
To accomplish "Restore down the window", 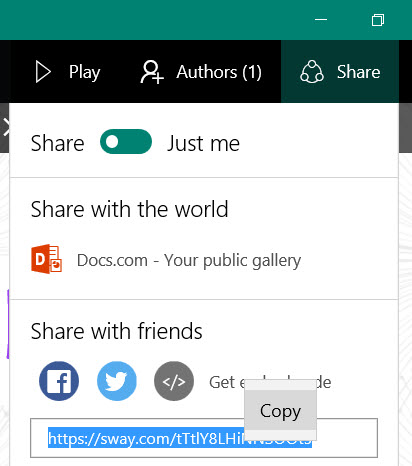I will pos(378,20).
